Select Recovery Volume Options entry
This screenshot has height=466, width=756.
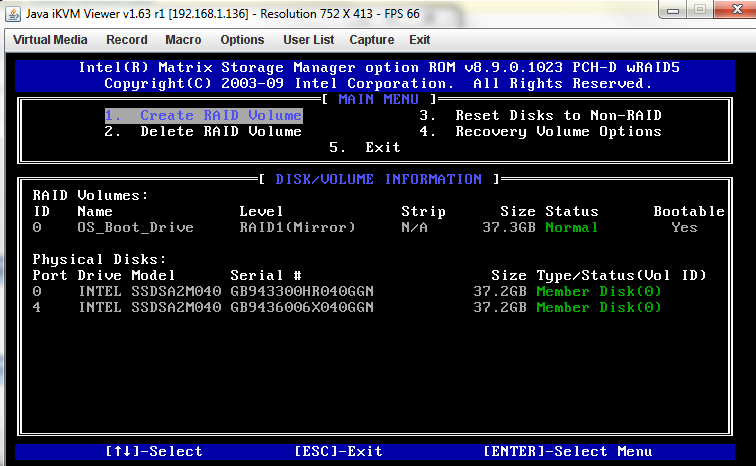click(x=540, y=132)
